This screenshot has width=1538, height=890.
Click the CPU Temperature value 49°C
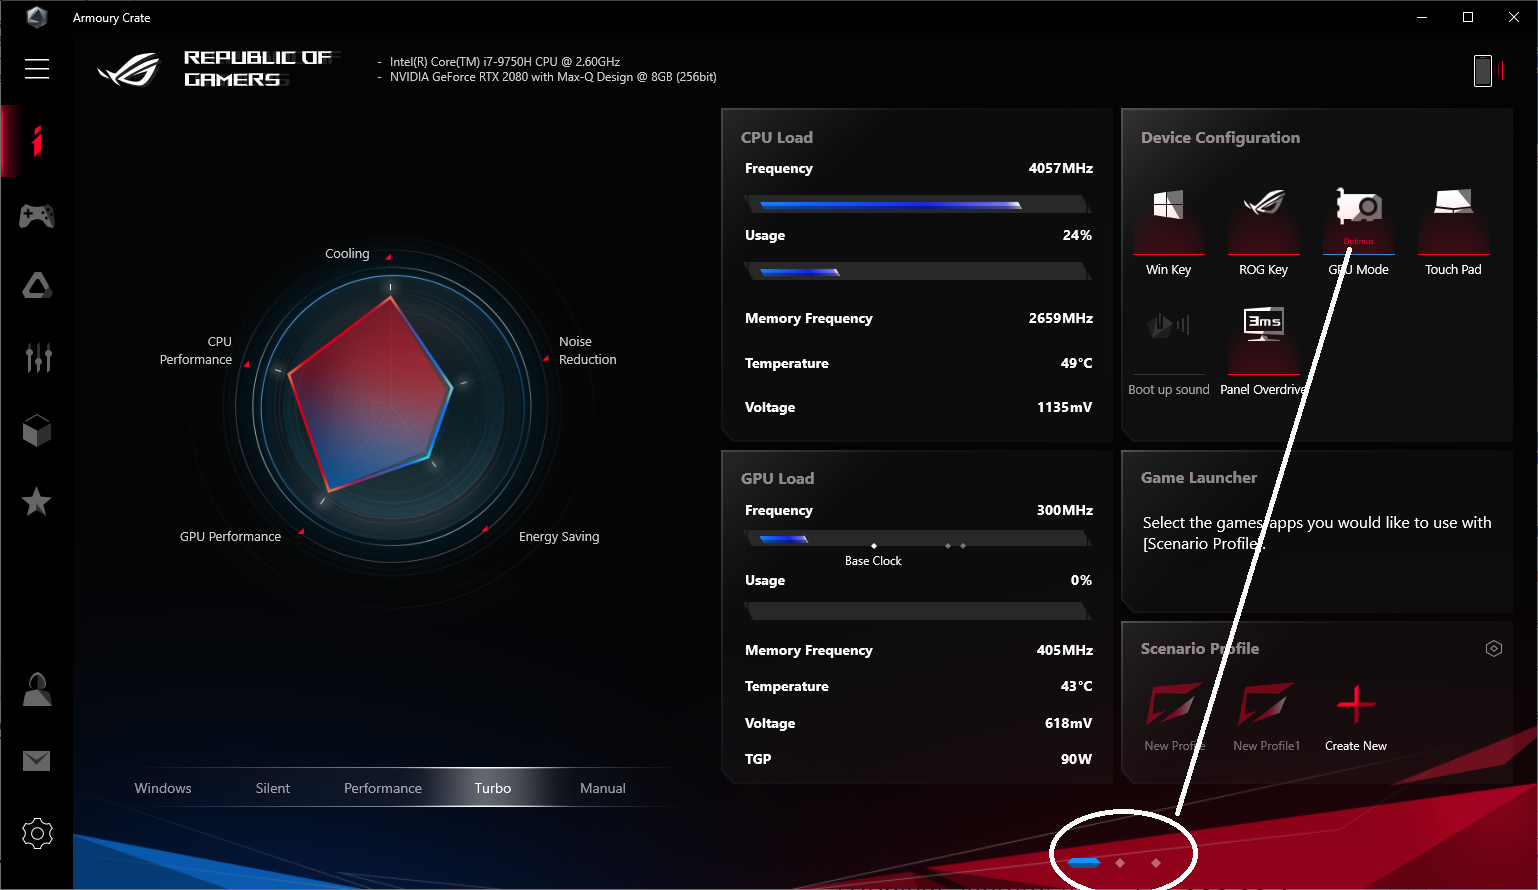click(x=1076, y=363)
